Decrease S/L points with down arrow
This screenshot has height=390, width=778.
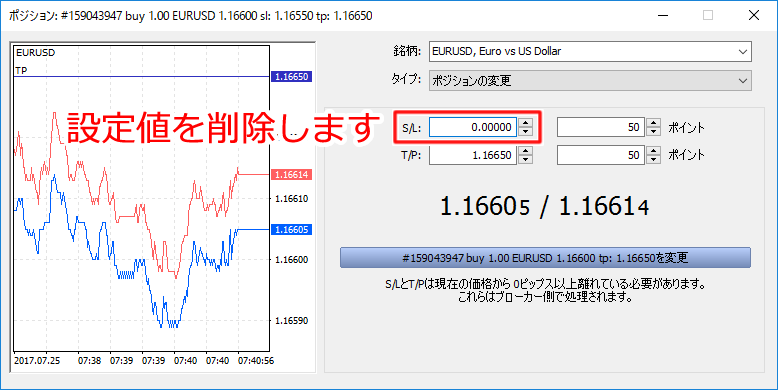point(653,131)
